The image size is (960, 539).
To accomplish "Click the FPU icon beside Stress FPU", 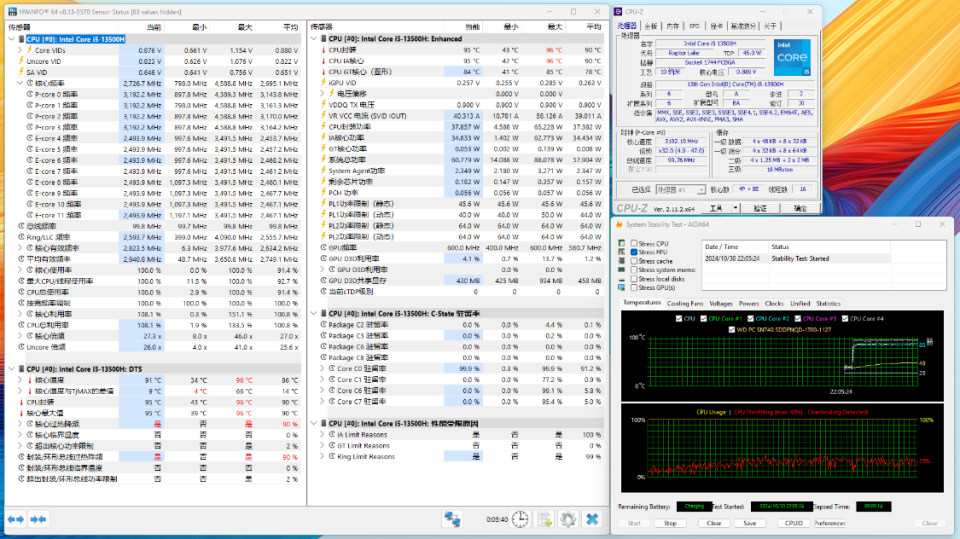I will pyautogui.click(x=621, y=252).
